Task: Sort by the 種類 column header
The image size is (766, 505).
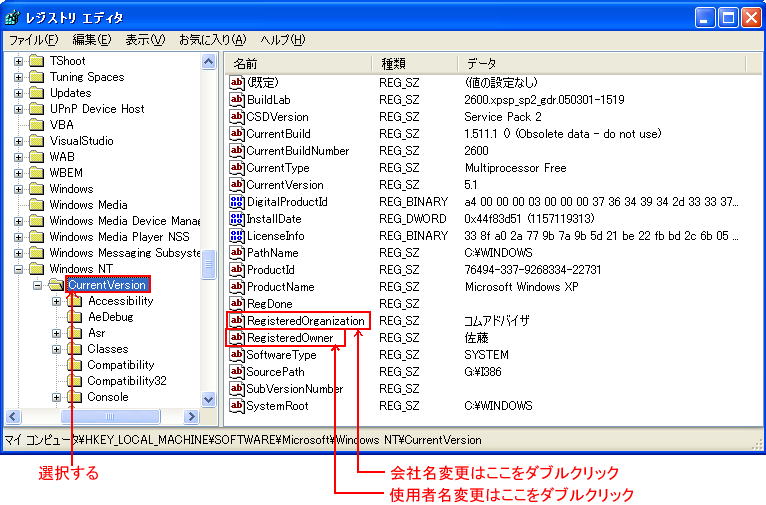Action: tap(415, 63)
